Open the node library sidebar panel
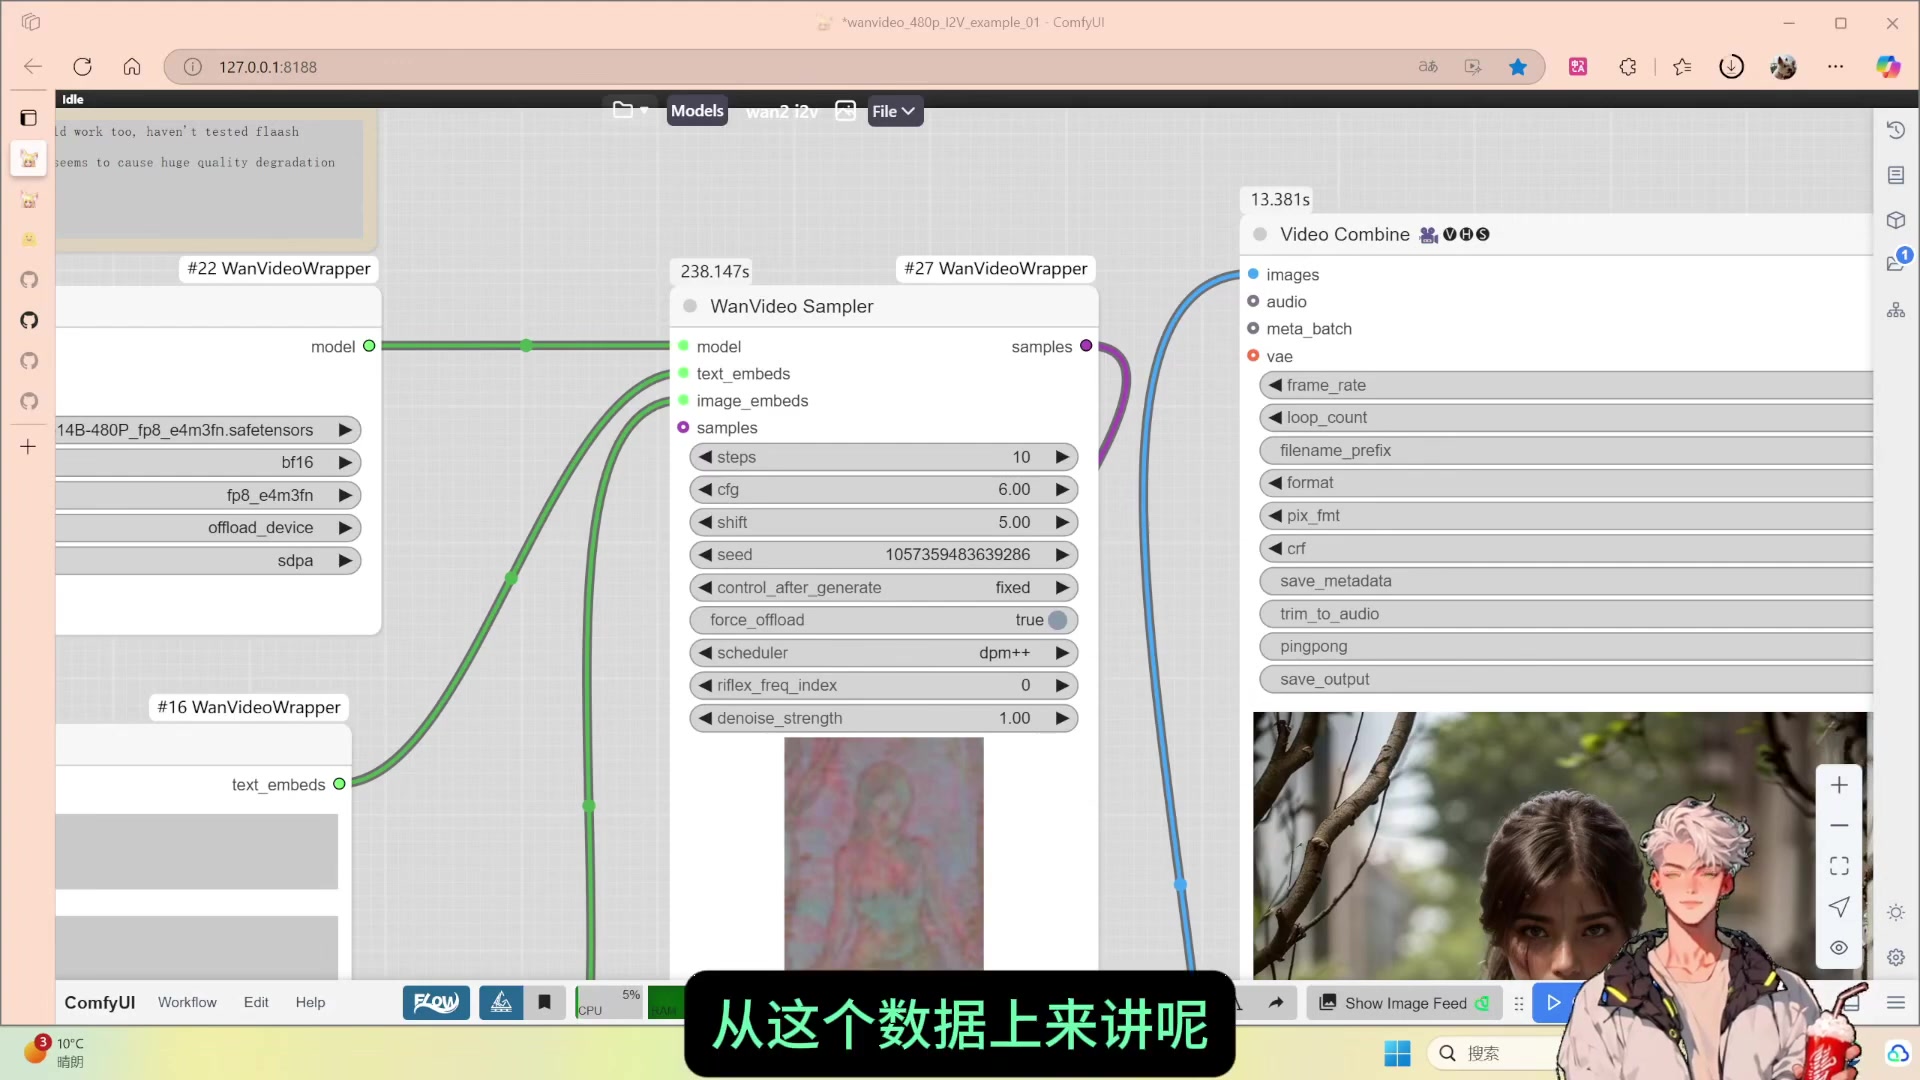Image resolution: width=1920 pixels, height=1080 pixels. [1895, 174]
